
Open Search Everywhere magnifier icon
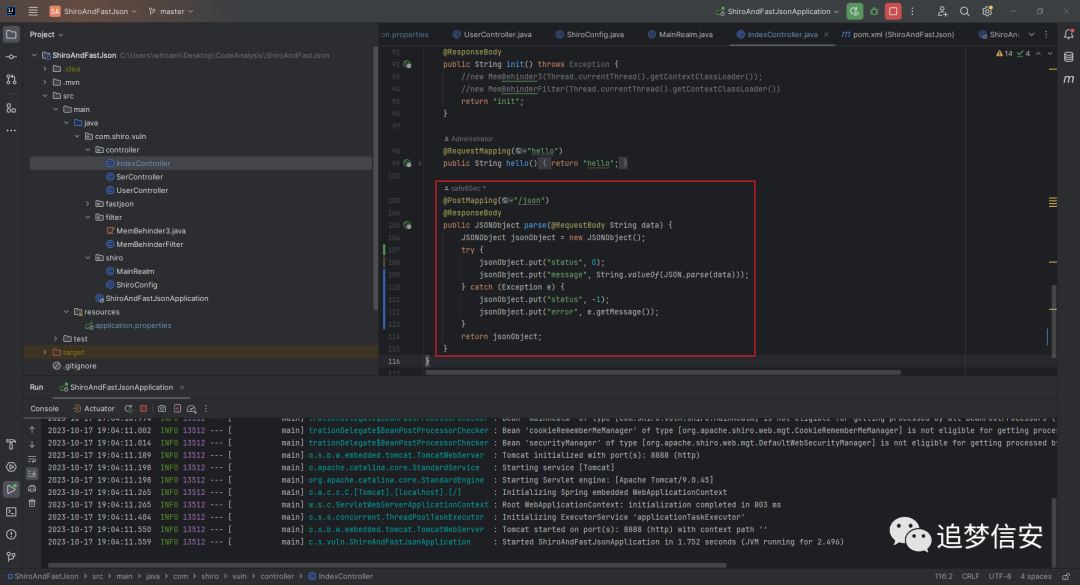click(965, 11)
